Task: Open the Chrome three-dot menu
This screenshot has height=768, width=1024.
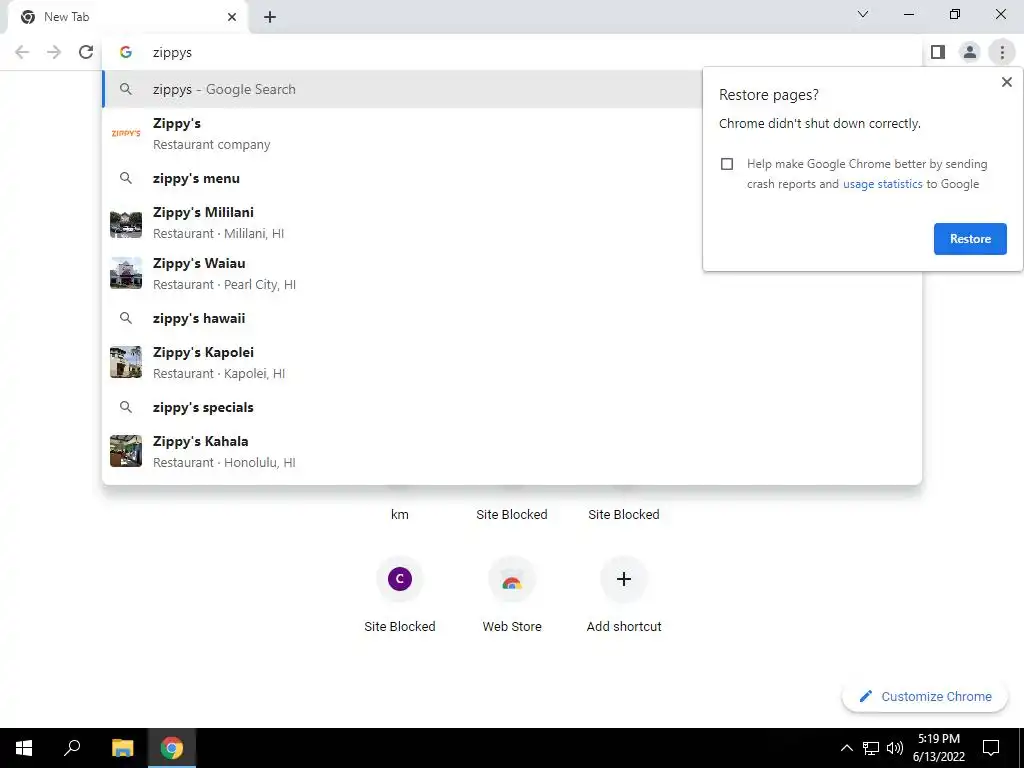Action: (1002, 52)
